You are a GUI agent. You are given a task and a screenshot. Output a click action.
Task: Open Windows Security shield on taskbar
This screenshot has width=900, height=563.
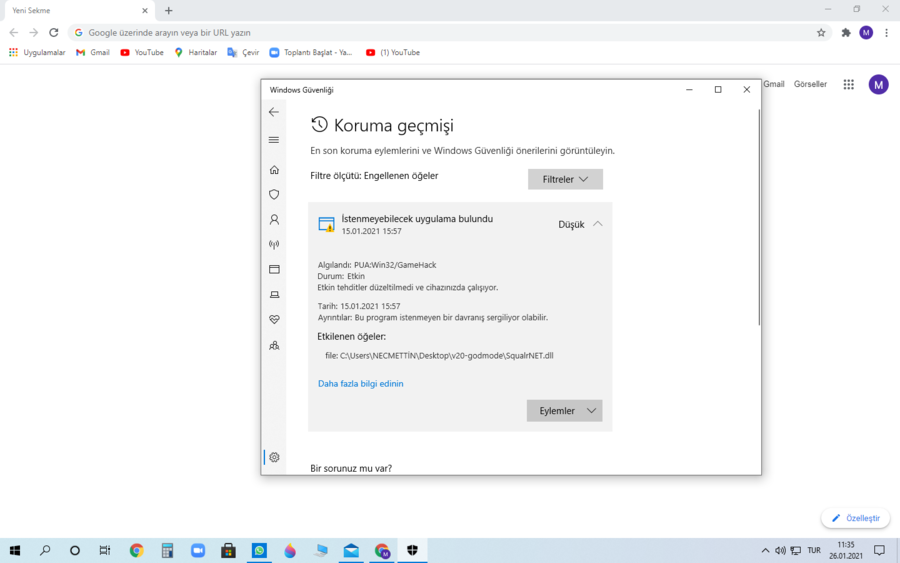point(412,550)
